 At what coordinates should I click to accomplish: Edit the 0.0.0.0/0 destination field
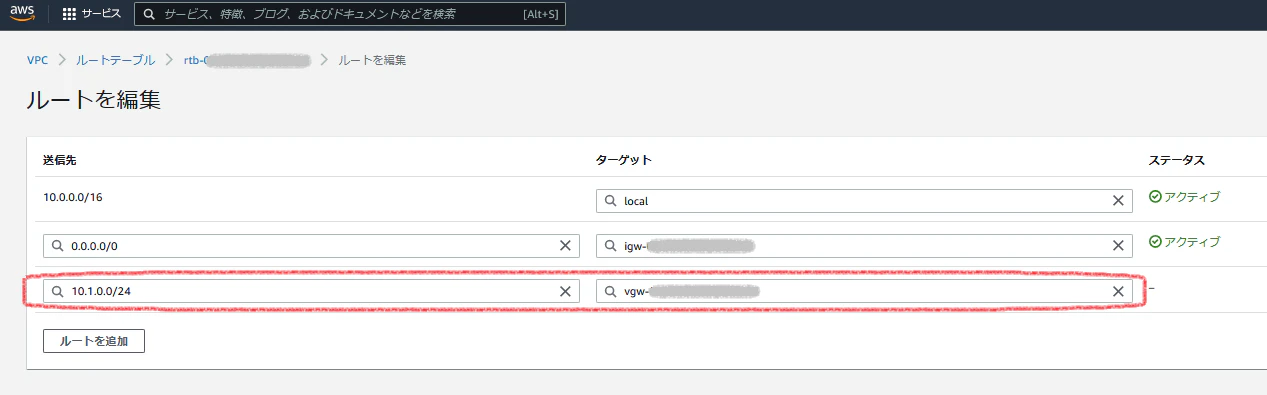pos(311,246)
